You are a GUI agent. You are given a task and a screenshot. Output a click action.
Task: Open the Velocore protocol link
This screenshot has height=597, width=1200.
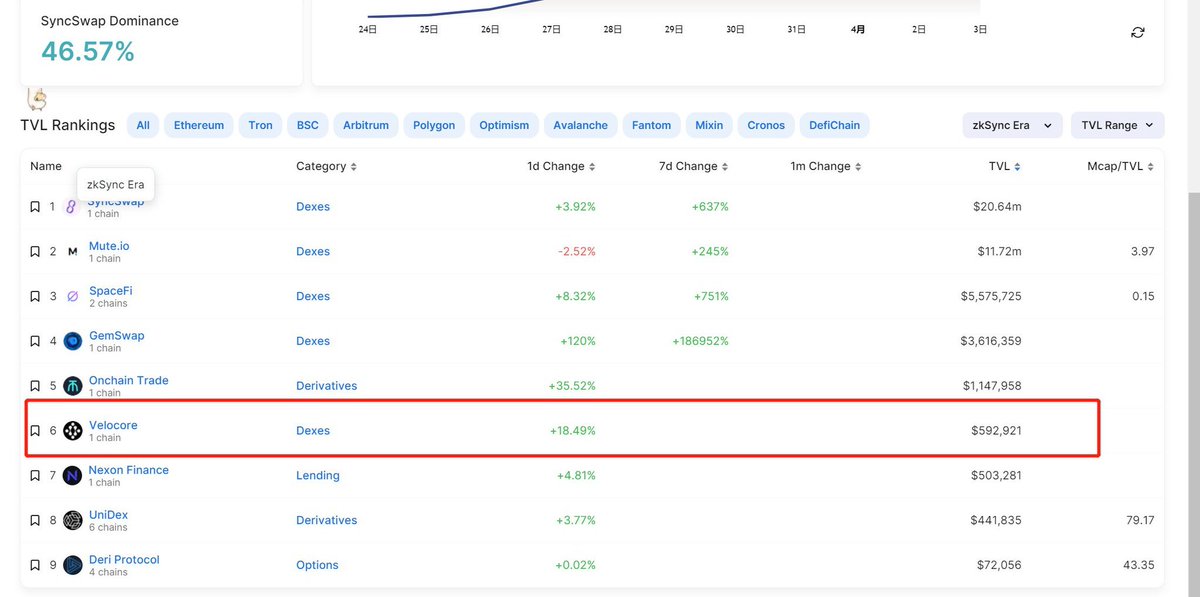[113, 425]
